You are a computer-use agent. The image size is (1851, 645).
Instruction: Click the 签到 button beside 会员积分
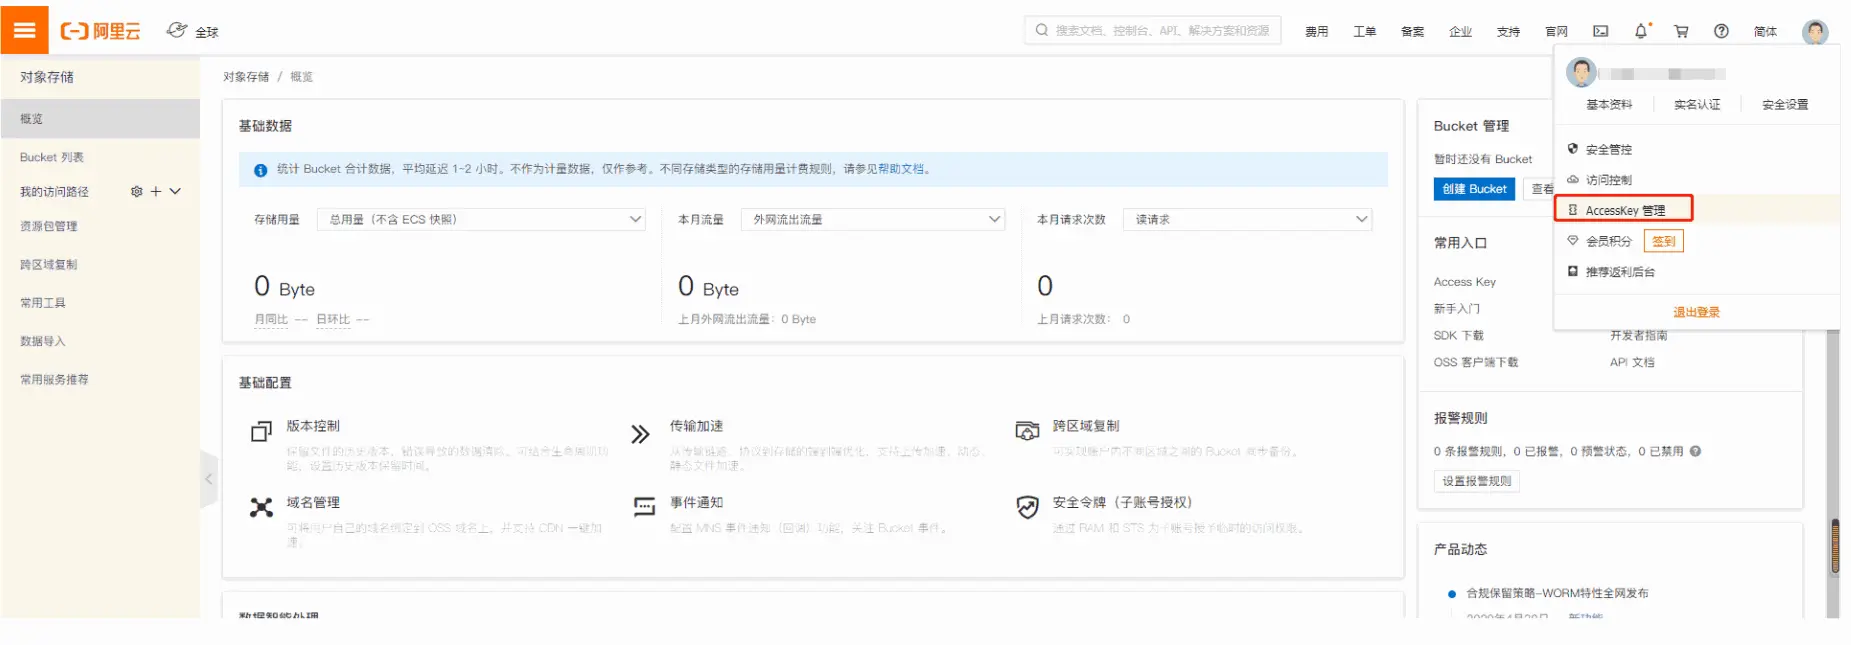coord(1663,241)
